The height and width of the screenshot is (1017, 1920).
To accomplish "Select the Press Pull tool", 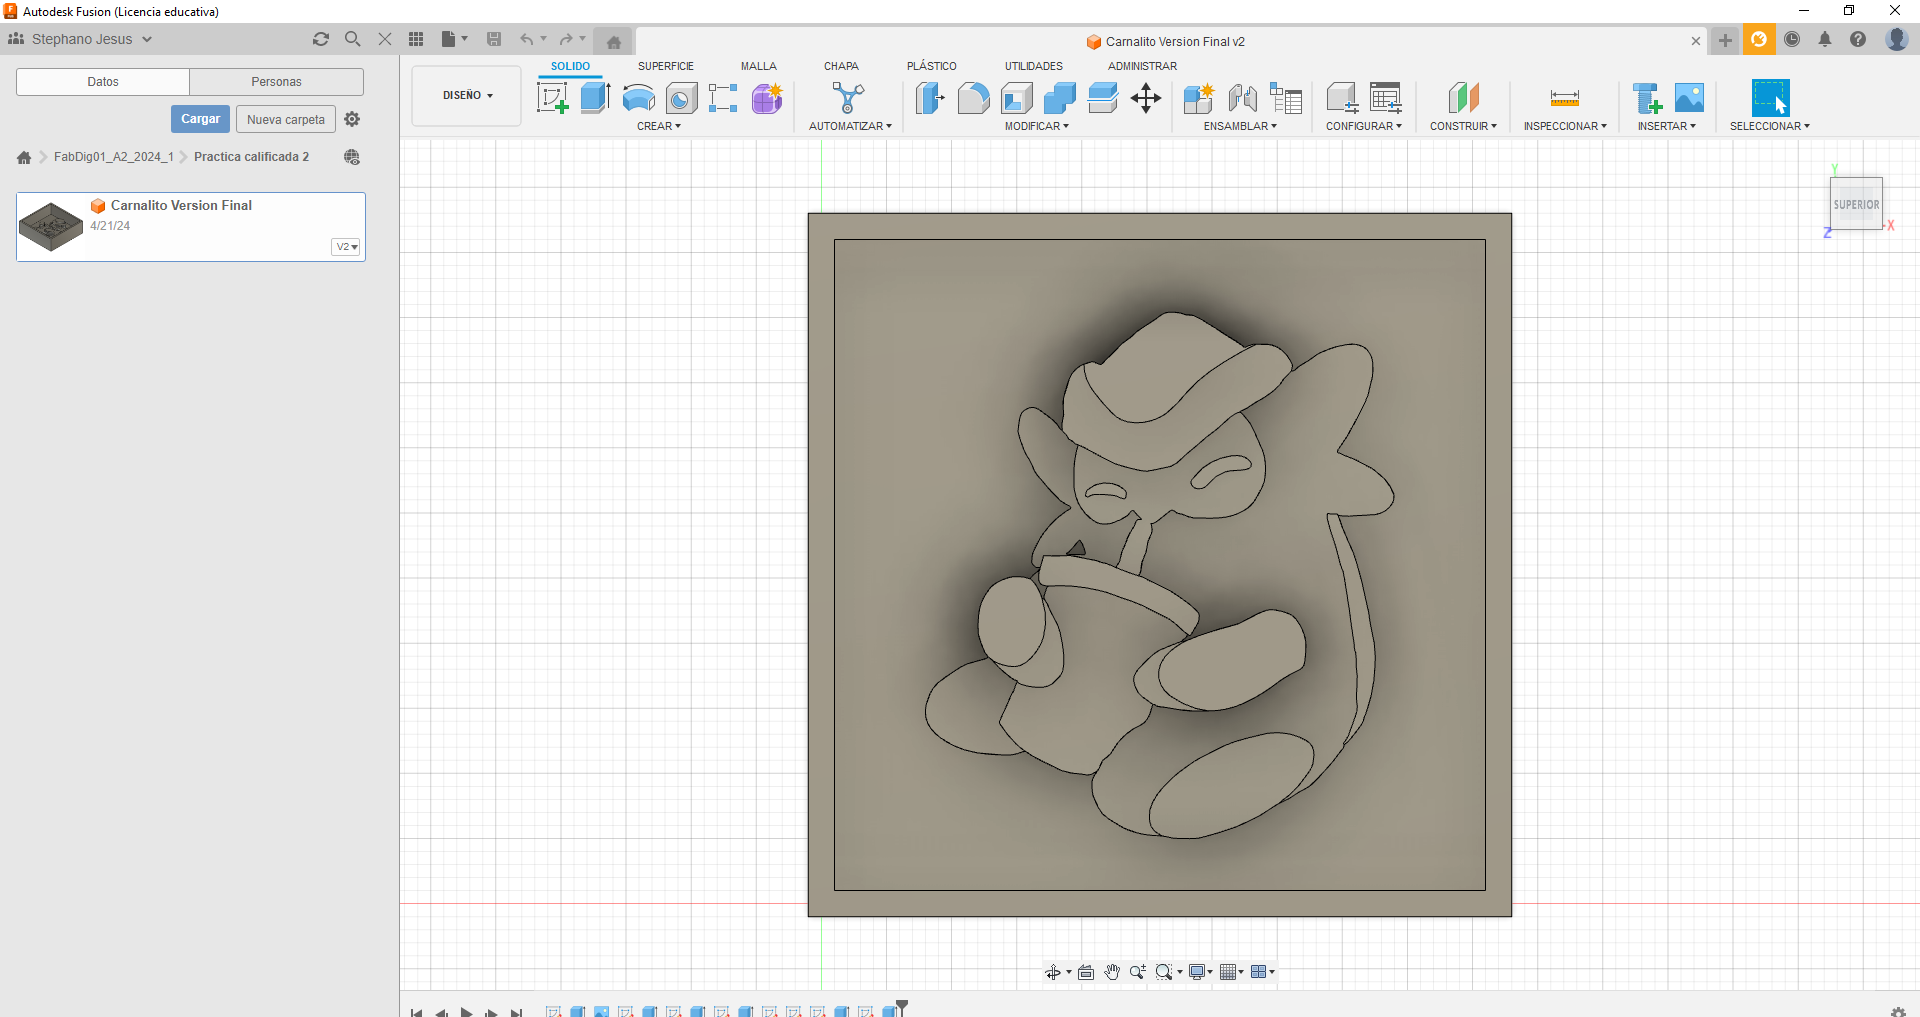I will pos(930,98).
